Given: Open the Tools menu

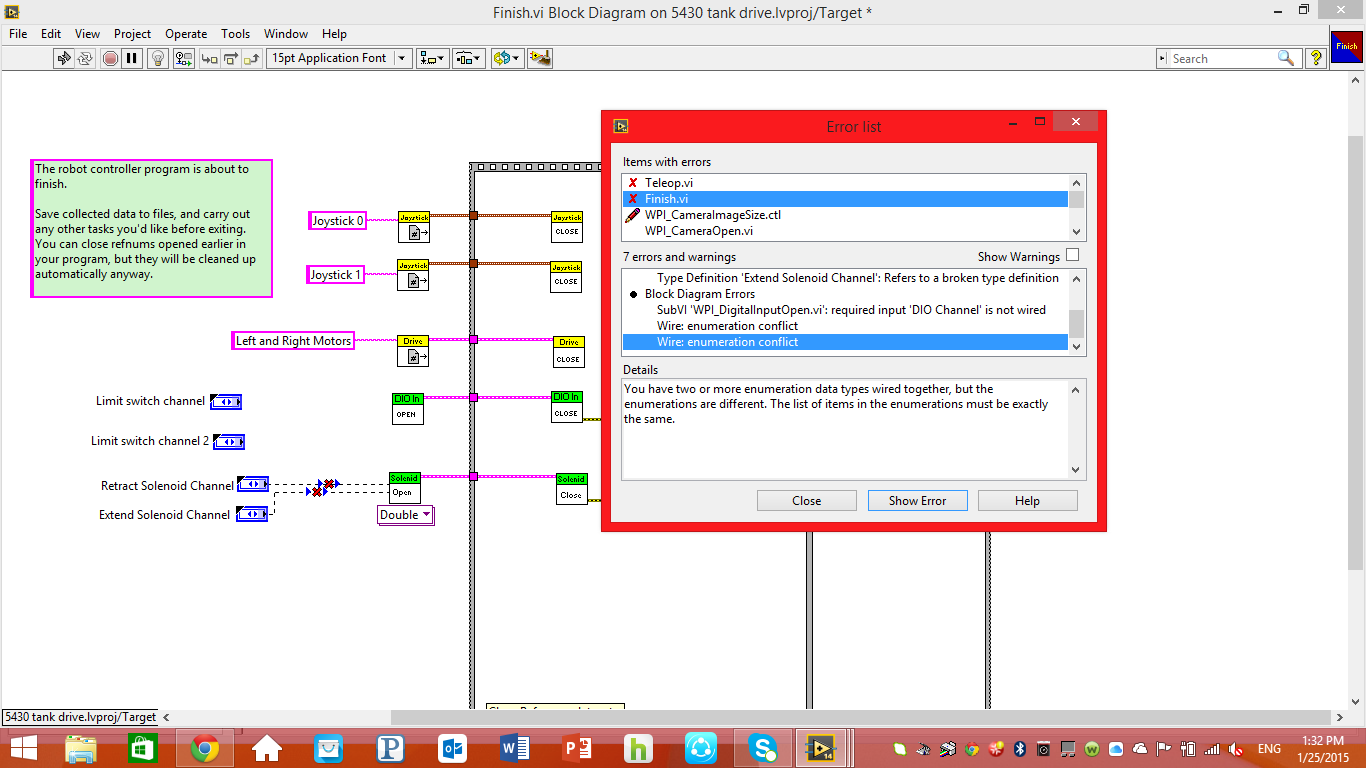Looking at the screenshot, I should (x=236, y=34).
